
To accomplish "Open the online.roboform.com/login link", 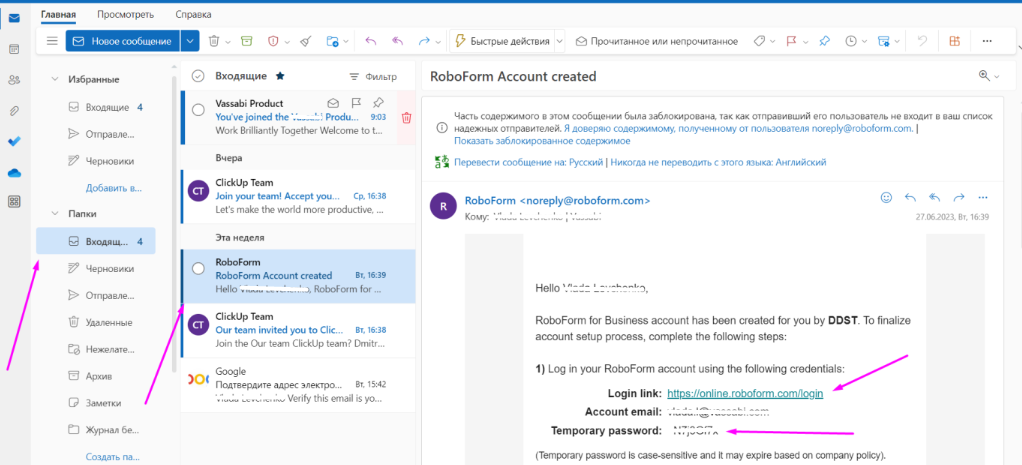I will pyautogui.click(x=745, y=393).
